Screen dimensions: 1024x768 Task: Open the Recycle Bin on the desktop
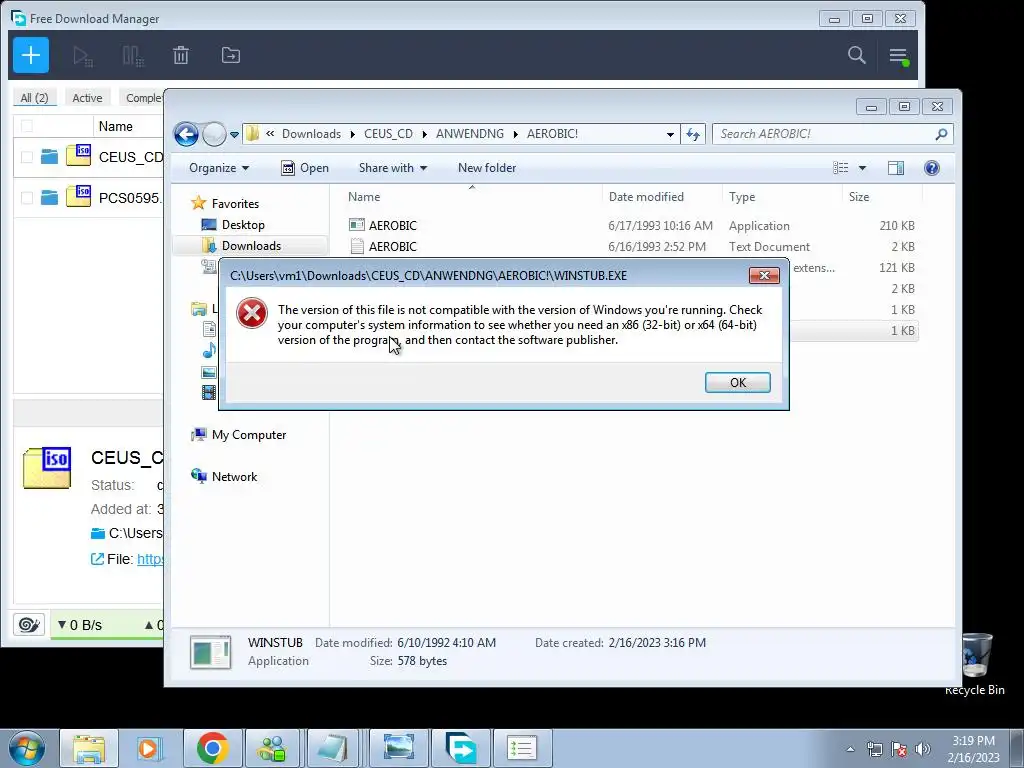point(976,664)
